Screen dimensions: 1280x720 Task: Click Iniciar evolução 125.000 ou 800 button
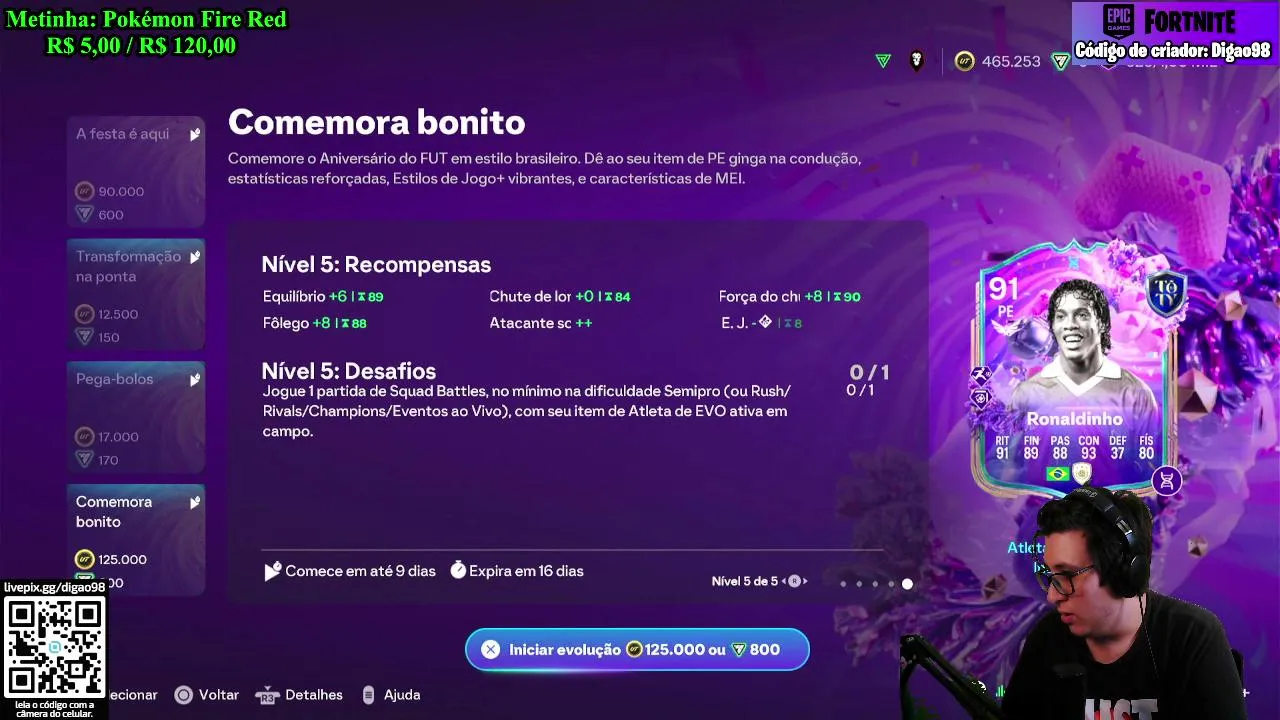pyautogui.click(x=637, y=649)
